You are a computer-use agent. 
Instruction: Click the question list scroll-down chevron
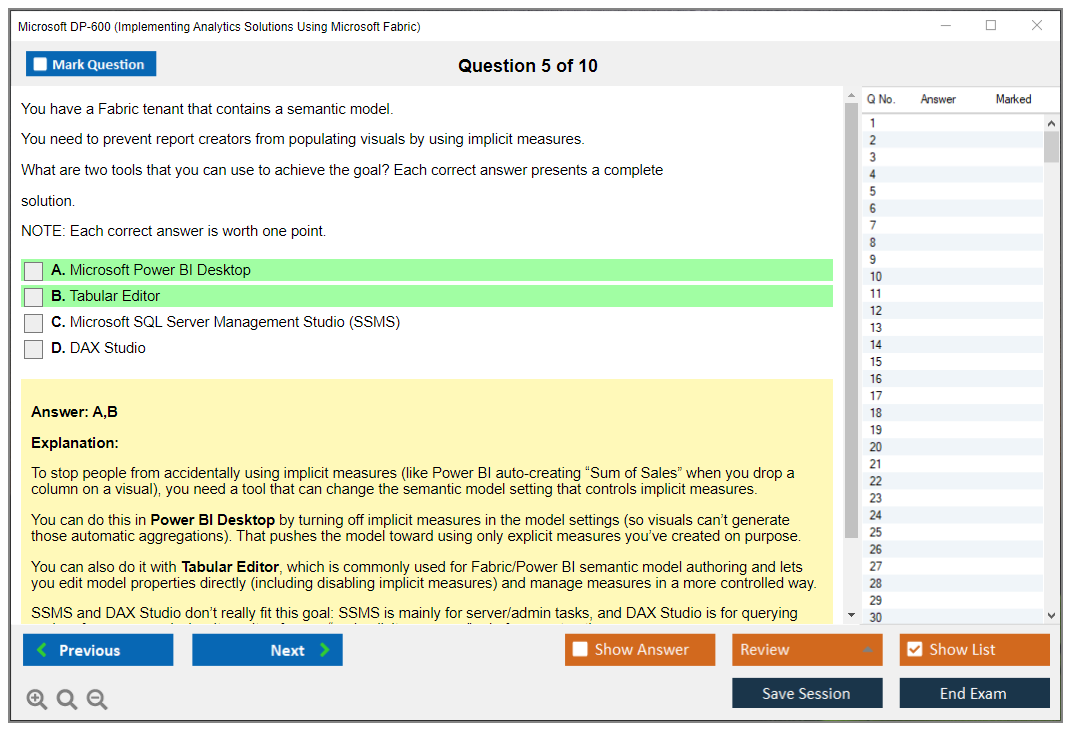click(1051, 613)
